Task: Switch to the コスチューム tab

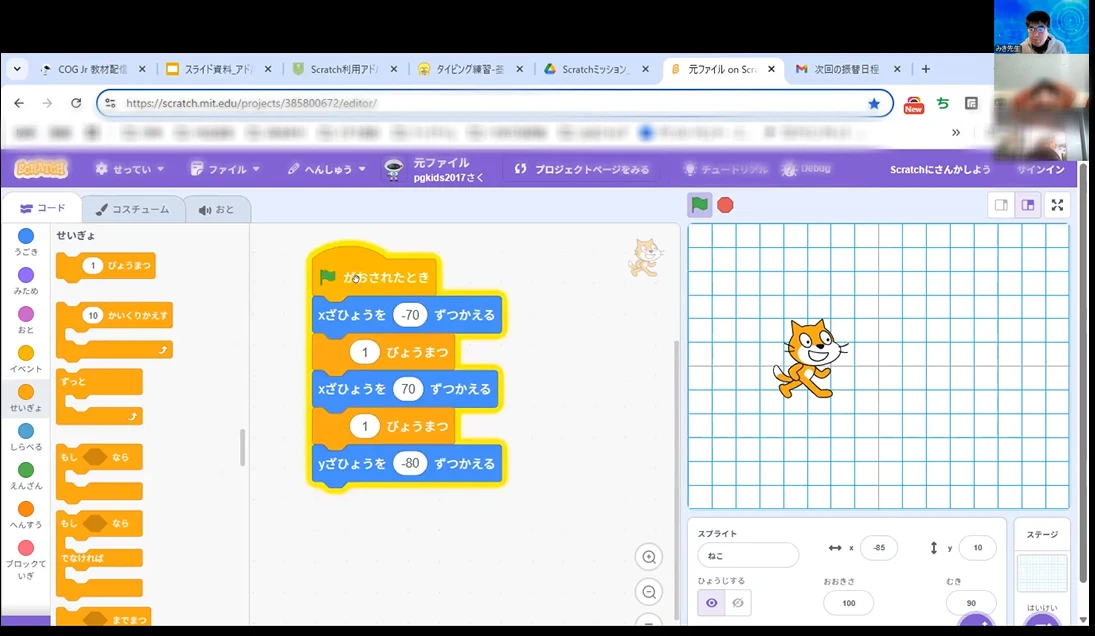Action: pos(133,209)
